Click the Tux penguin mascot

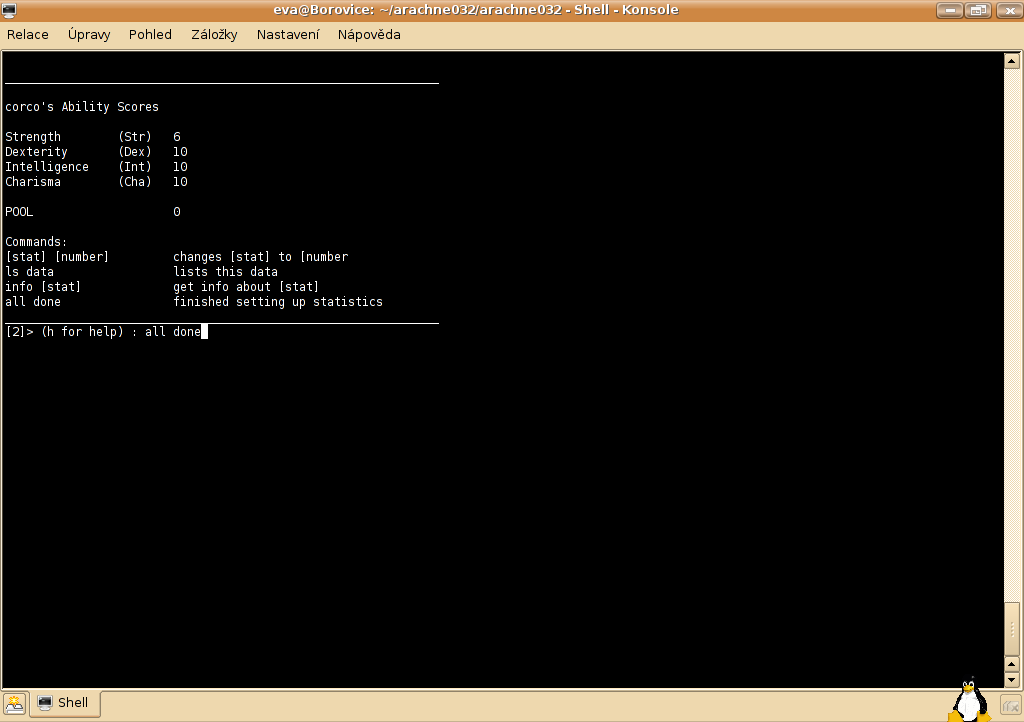point(967,700)
